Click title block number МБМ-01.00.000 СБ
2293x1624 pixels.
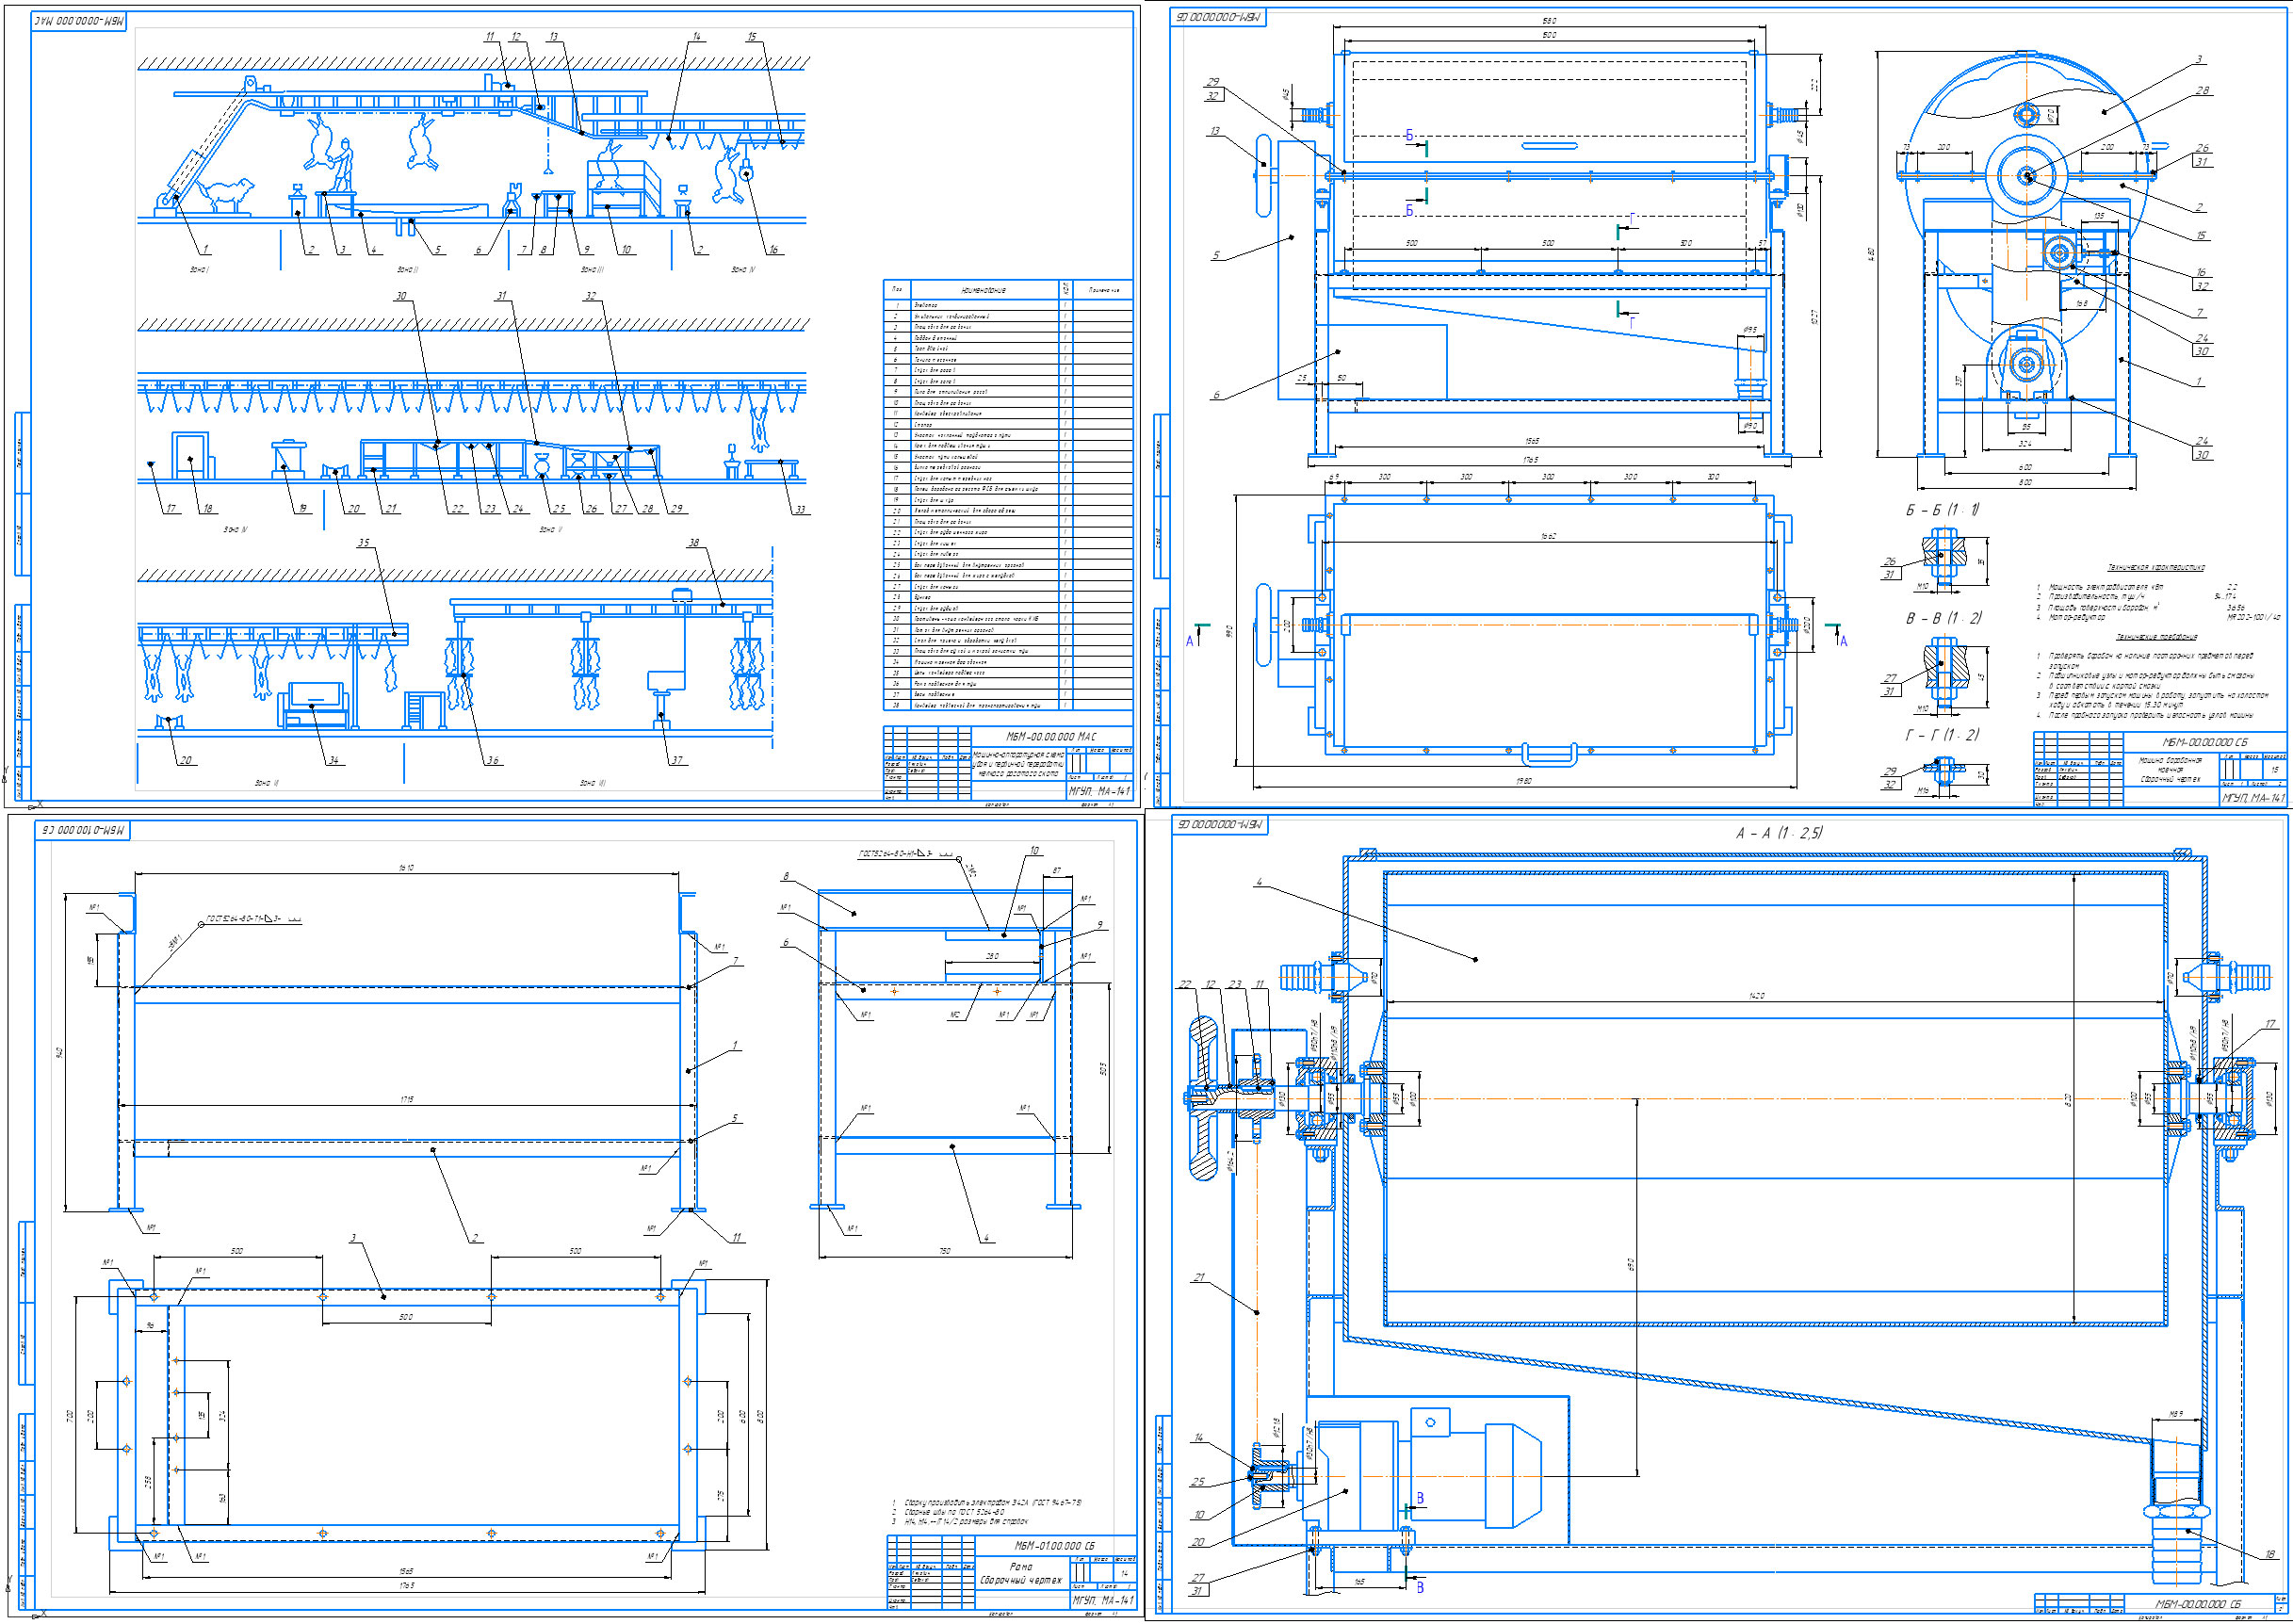point(1054,1546)
